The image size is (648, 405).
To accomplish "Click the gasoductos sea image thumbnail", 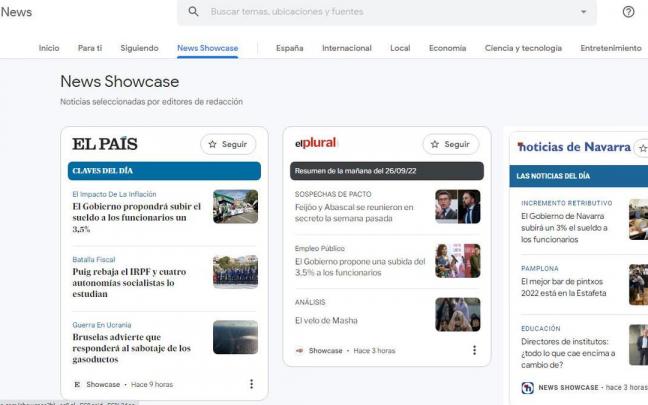I will 236,337.
